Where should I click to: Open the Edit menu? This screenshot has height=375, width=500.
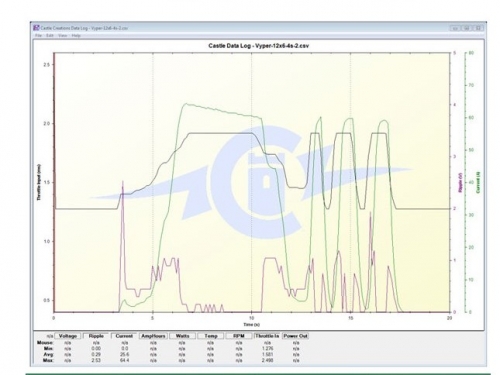pyautogui.click(x=50, y=36)
